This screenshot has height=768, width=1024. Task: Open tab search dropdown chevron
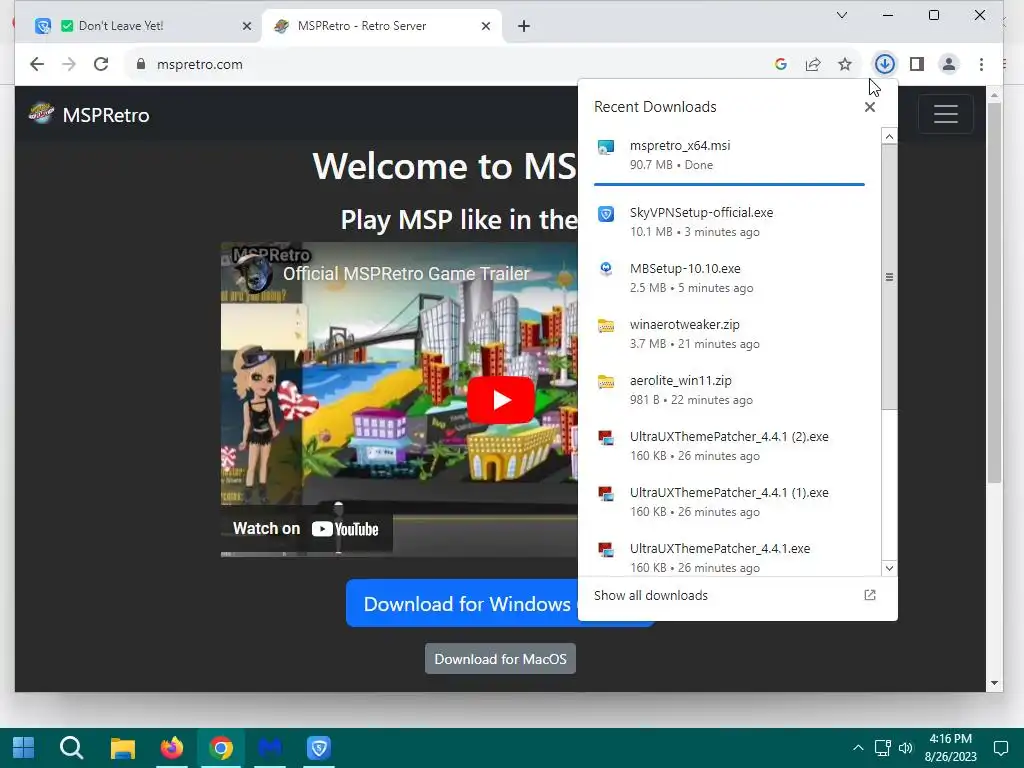(x=842, y=15)
